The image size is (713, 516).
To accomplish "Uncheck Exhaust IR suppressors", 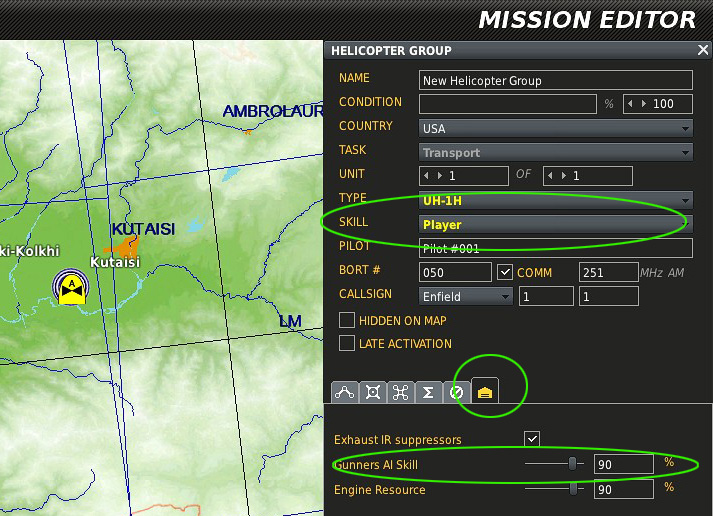I will point(532,439).
